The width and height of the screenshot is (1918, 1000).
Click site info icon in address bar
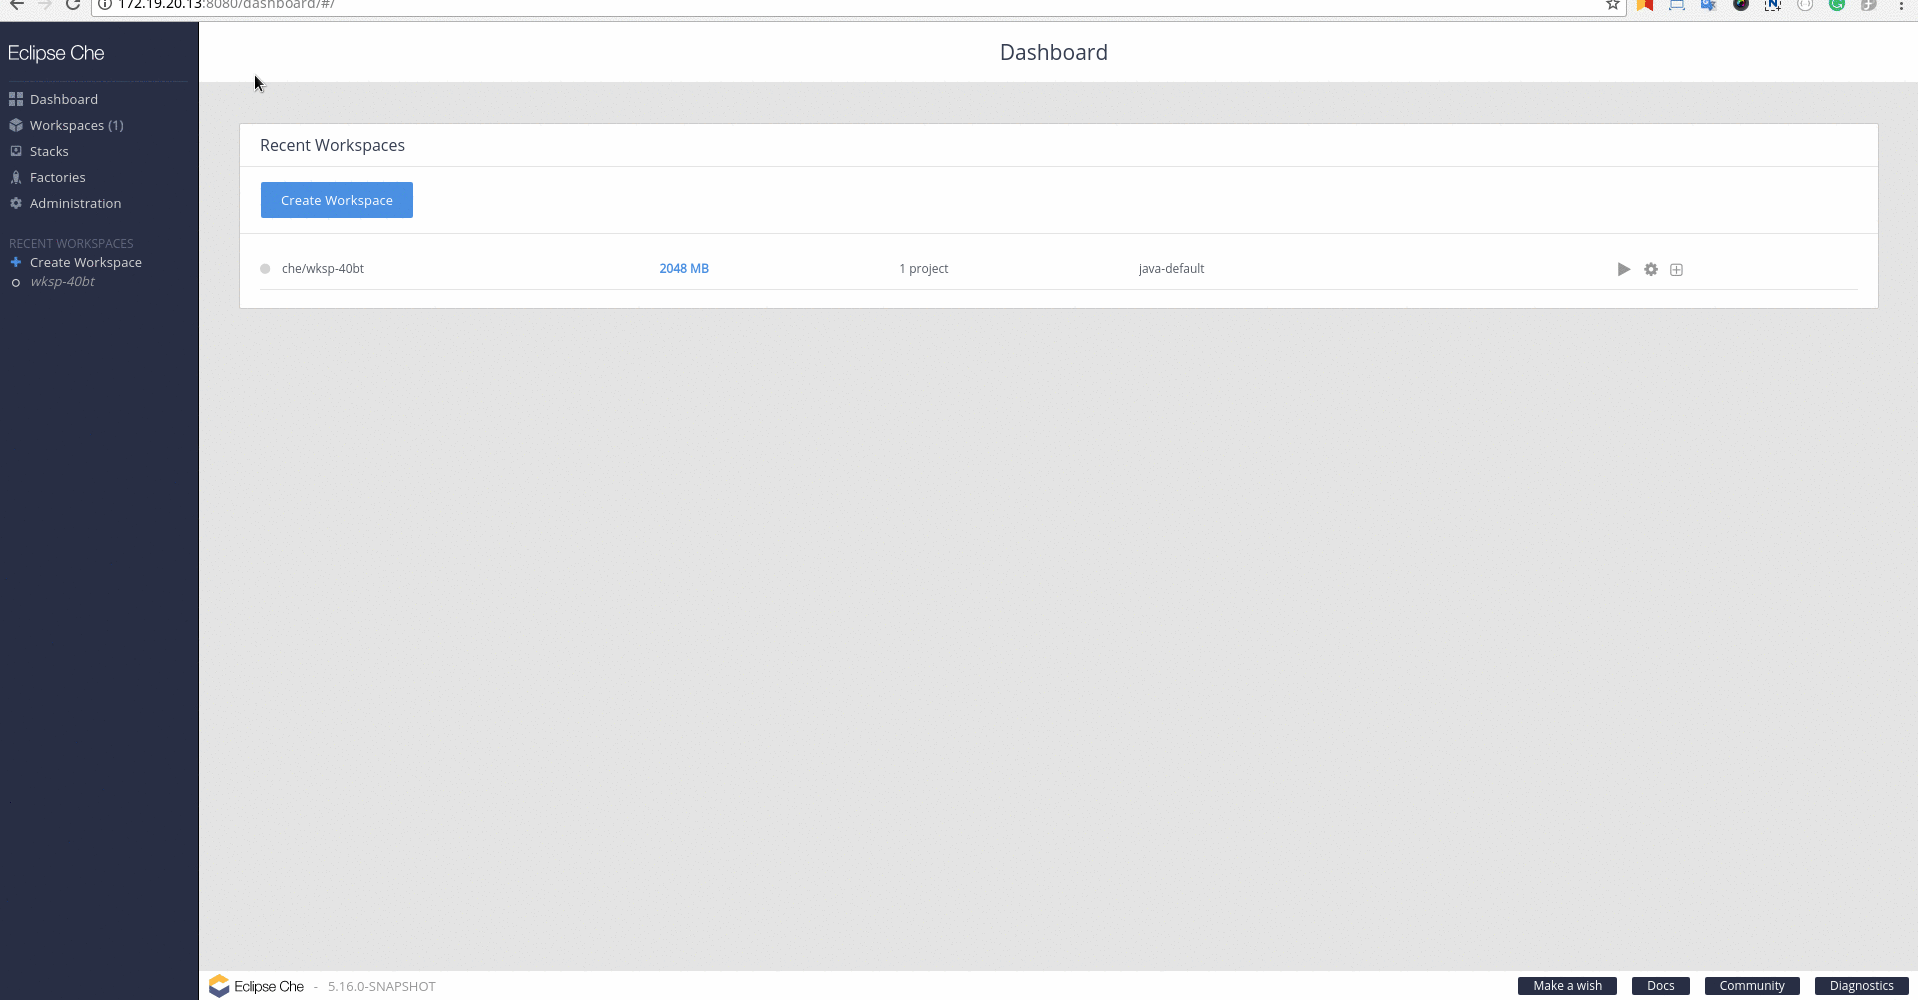[x=104, y=5]
